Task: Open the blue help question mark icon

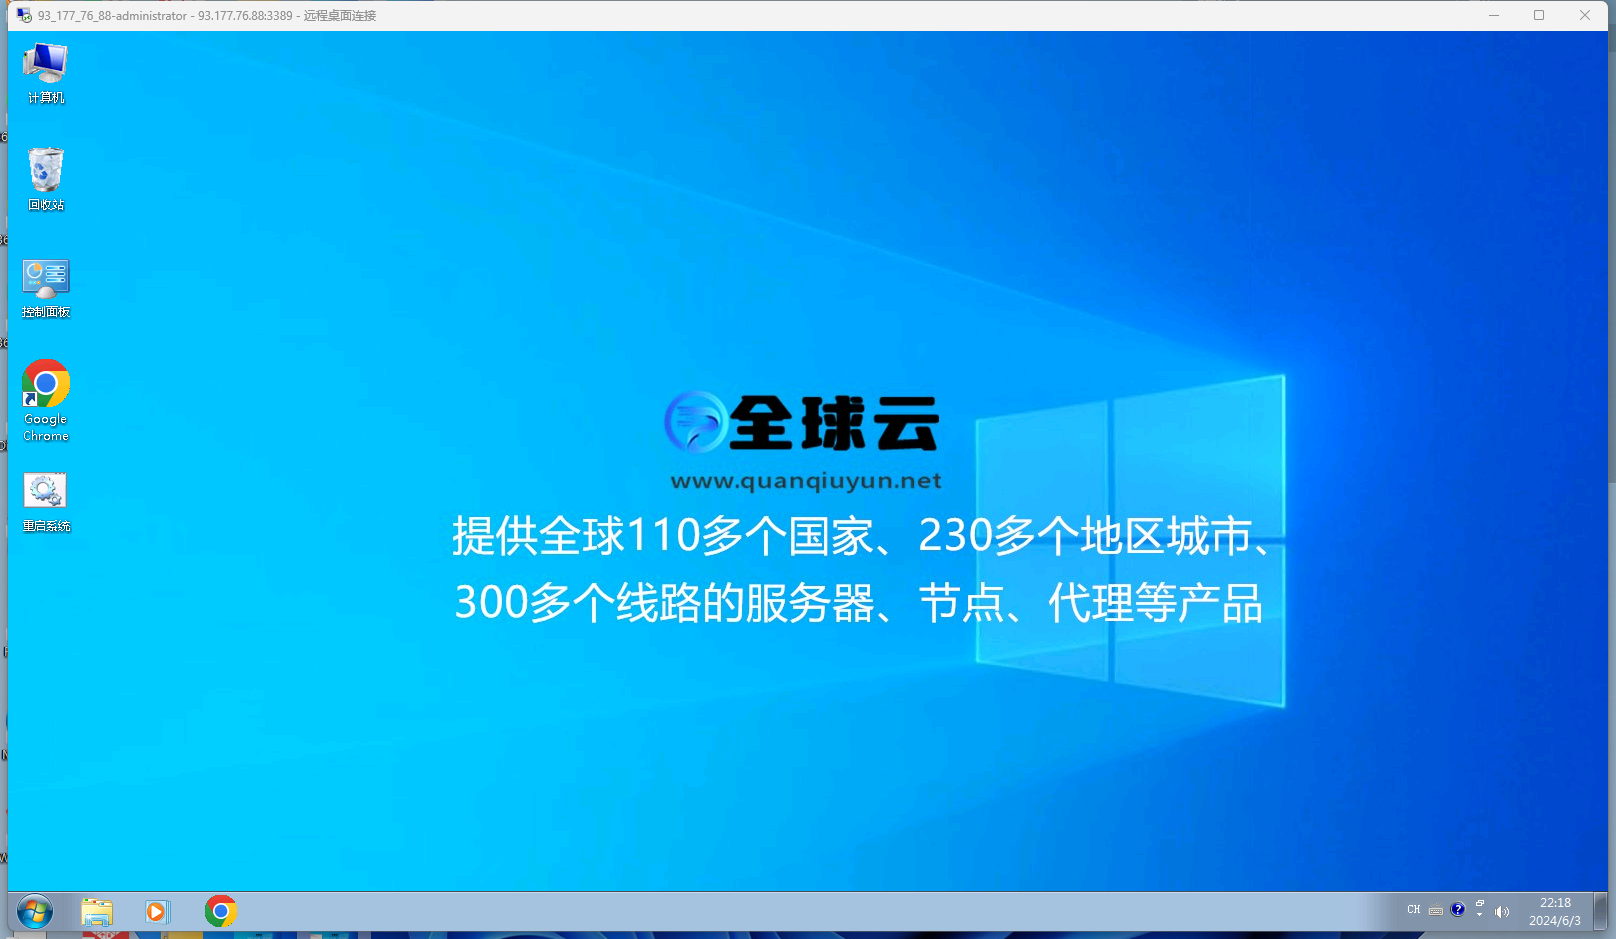Action: (x=1458, y=910)
